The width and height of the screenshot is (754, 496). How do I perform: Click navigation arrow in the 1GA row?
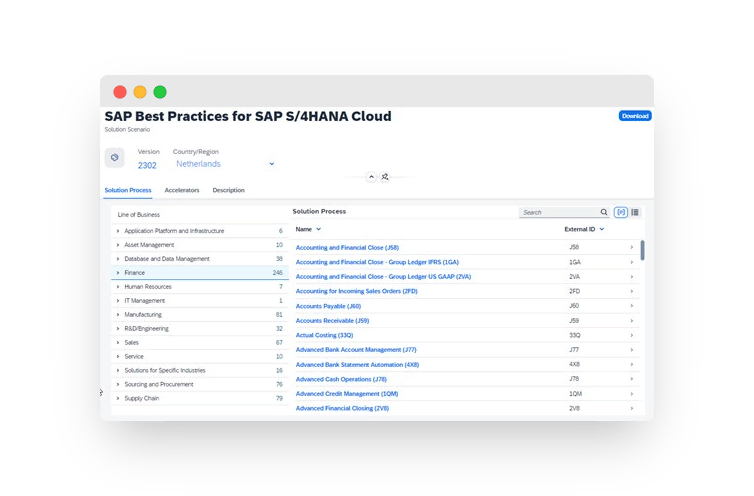(x=632, y=262)
